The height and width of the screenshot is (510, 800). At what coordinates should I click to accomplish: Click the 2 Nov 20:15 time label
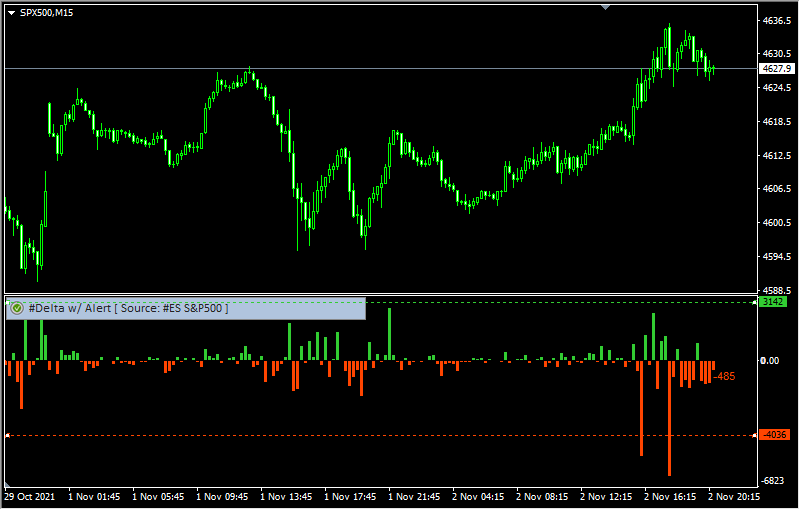point(734,496)
